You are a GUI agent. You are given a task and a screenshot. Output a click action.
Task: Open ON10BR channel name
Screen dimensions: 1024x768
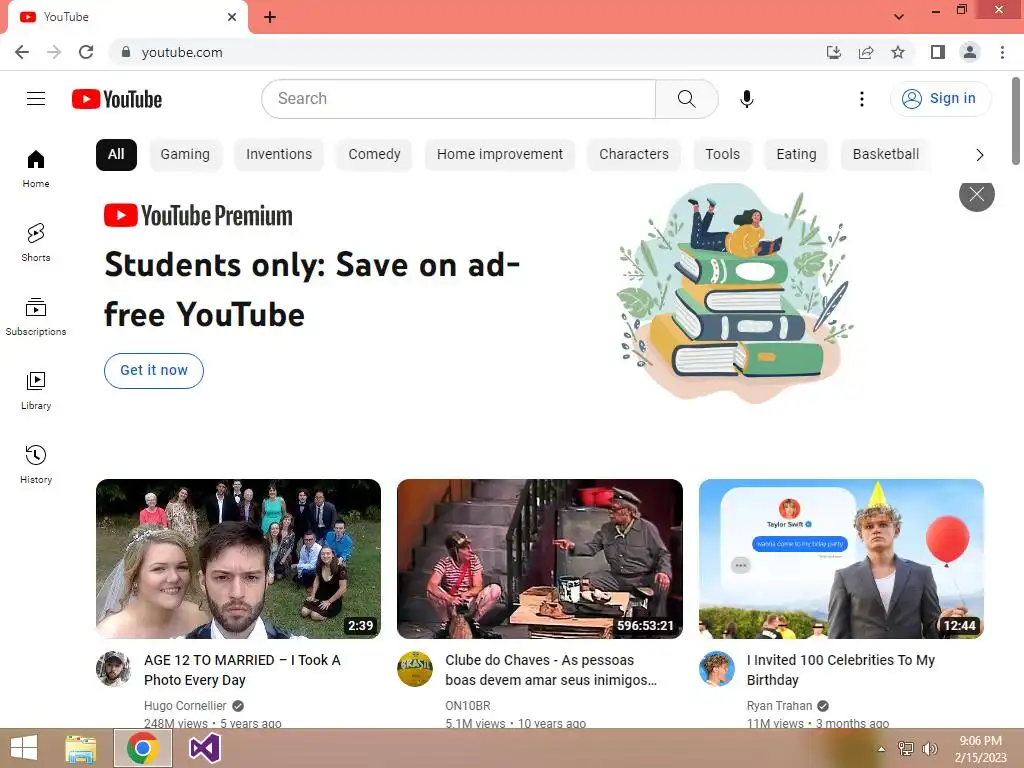(468, 706)
